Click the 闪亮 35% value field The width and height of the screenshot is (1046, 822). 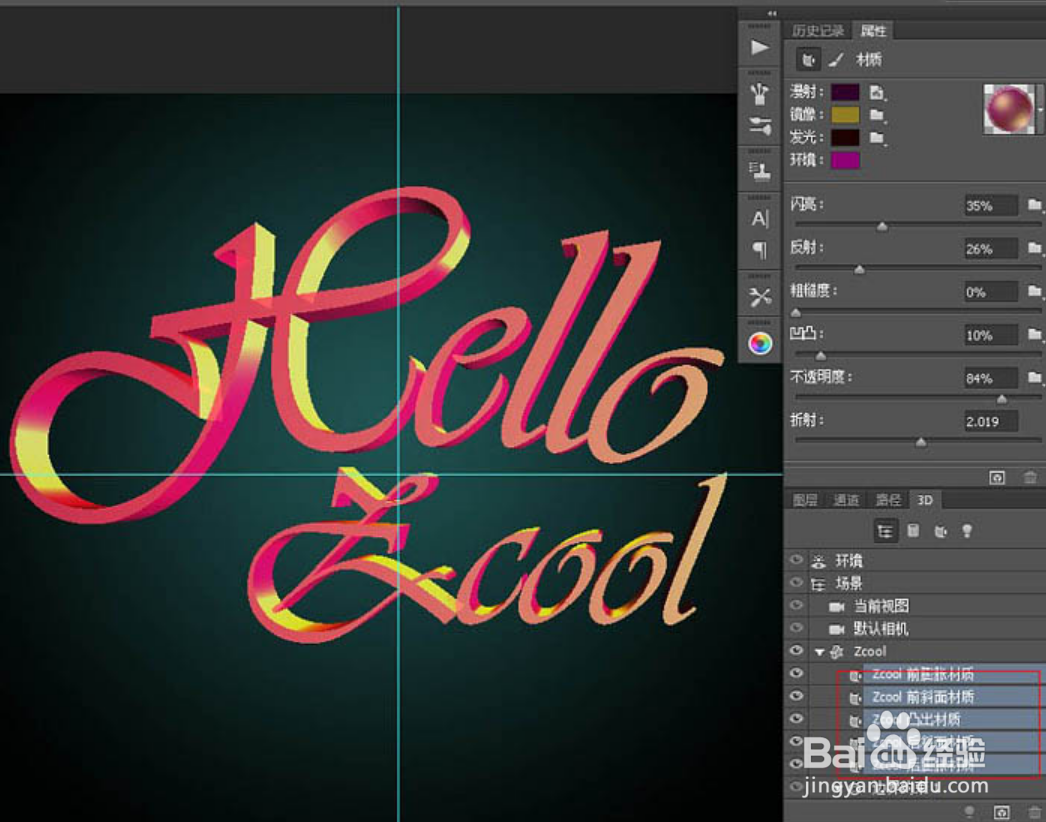pyautogui.click(x=991, y=206)
